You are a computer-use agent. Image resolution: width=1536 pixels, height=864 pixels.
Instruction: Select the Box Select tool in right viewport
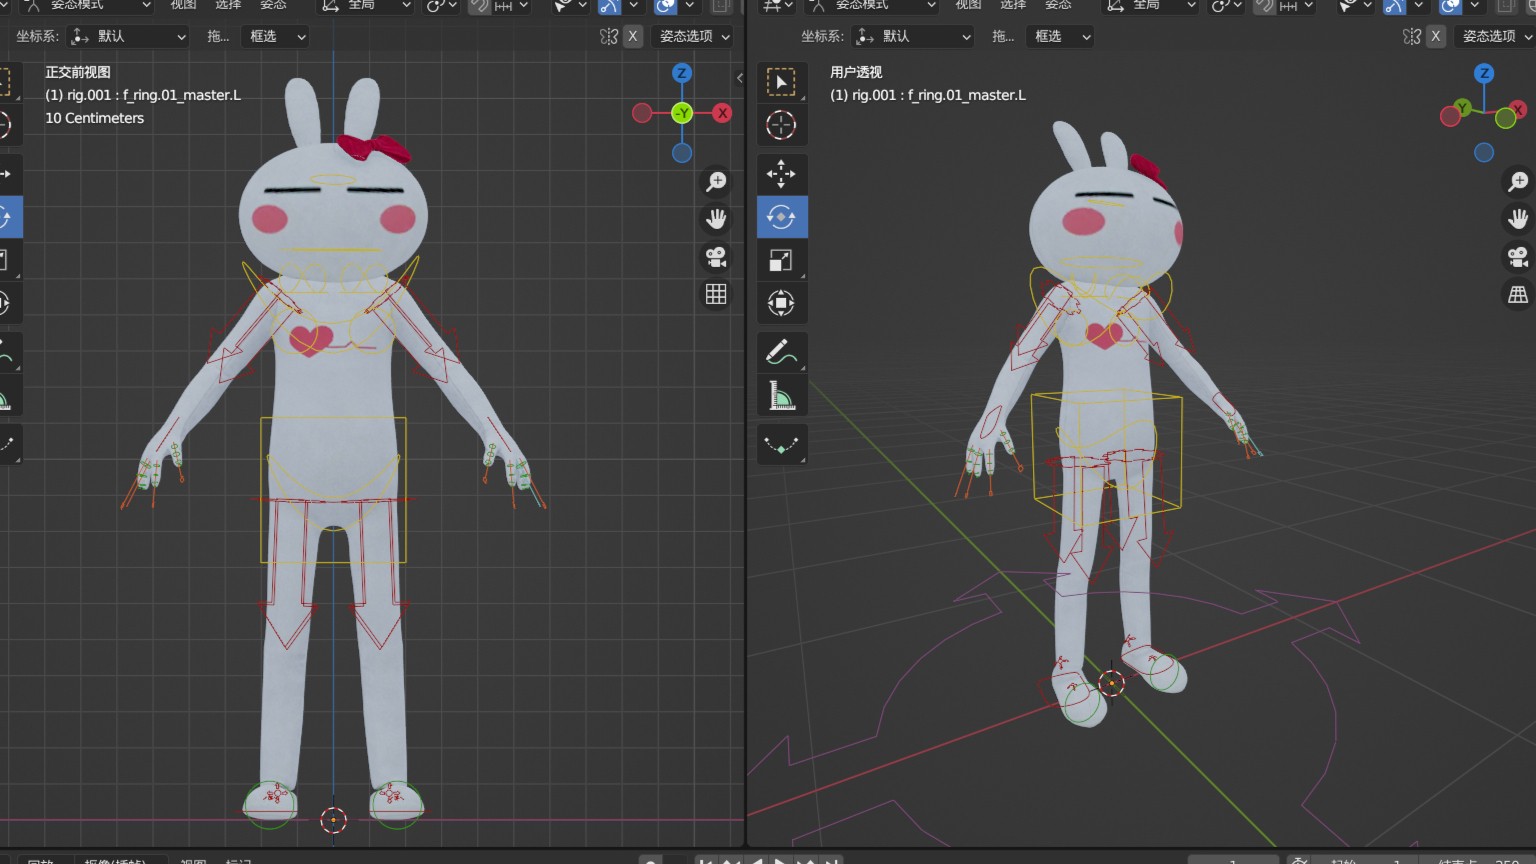pos(781,82)
